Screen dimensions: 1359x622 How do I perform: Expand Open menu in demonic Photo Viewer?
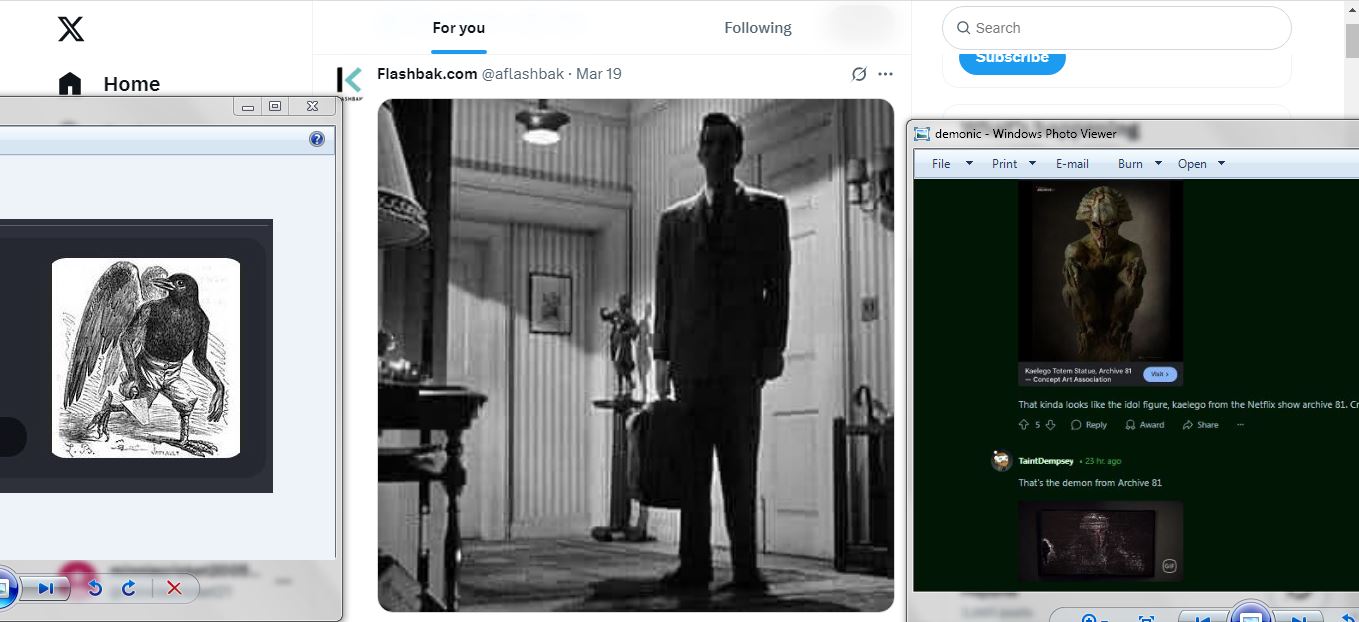1201,163
